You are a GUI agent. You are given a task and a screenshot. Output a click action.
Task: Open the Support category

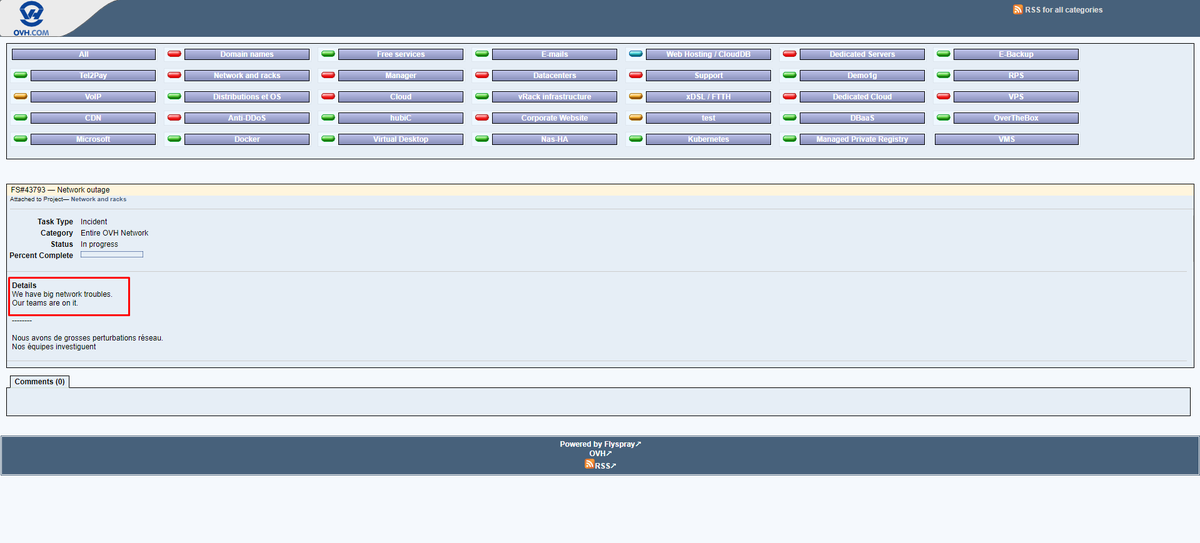tap(709, 75)
